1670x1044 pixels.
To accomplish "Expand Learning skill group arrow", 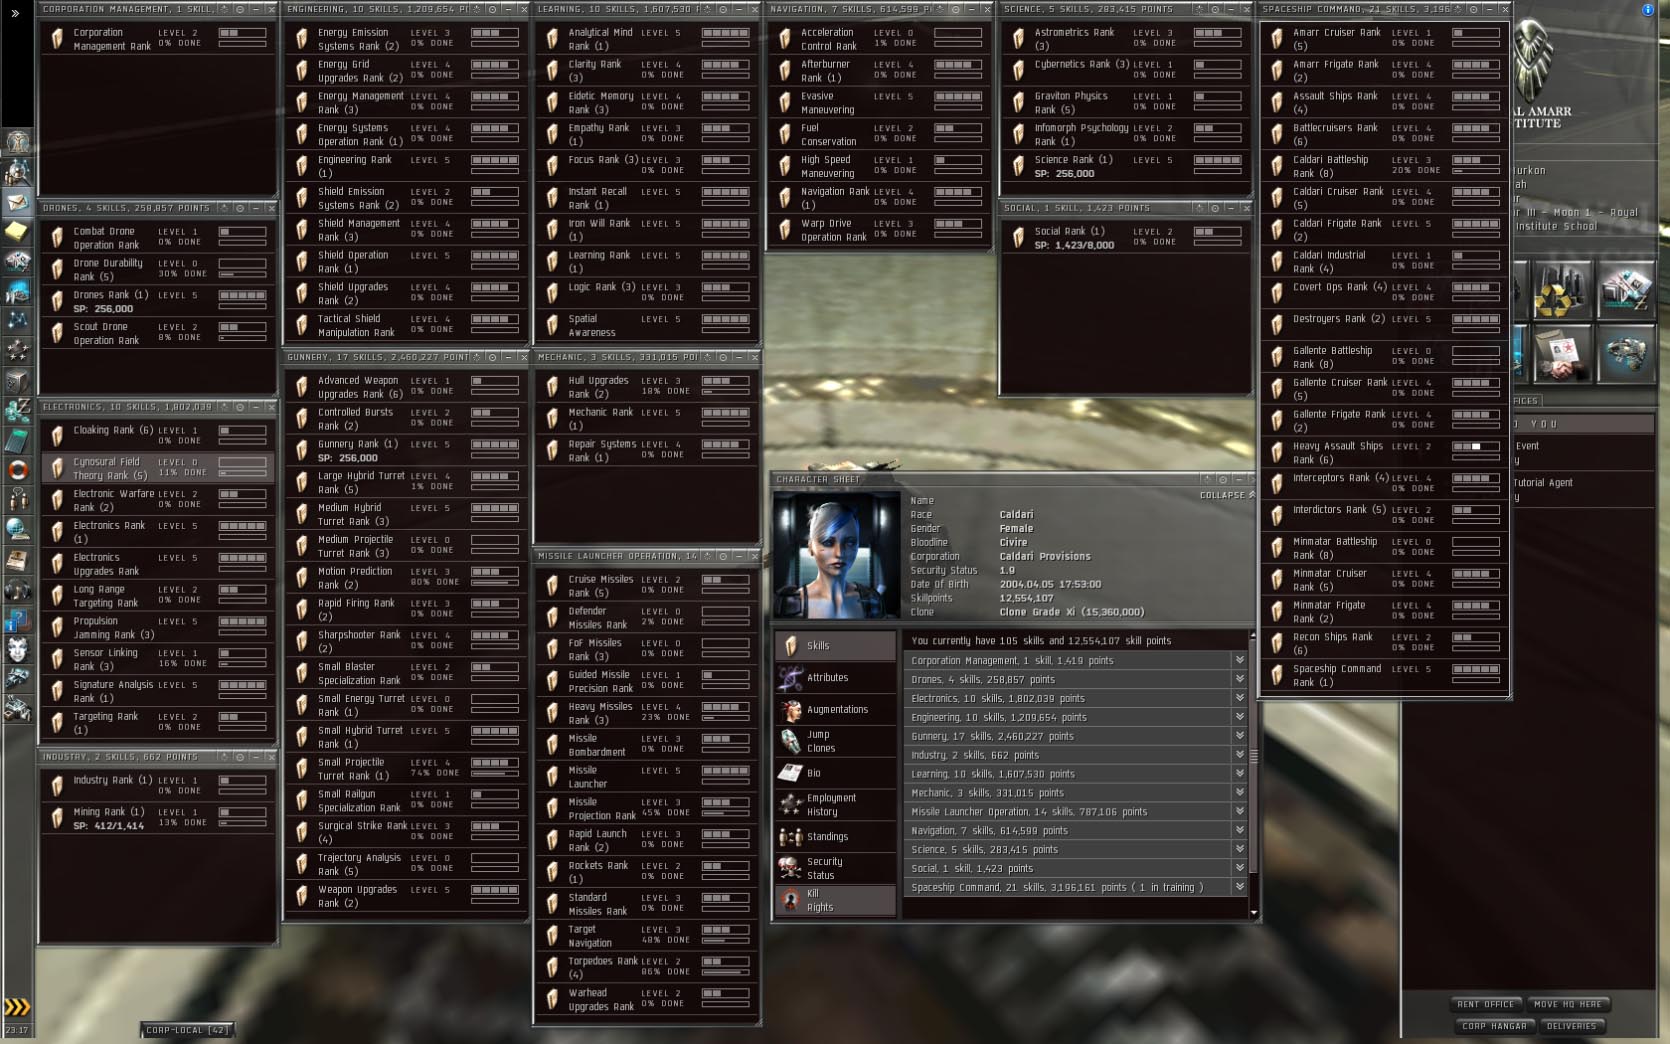I will click(x=1240, y=773).
